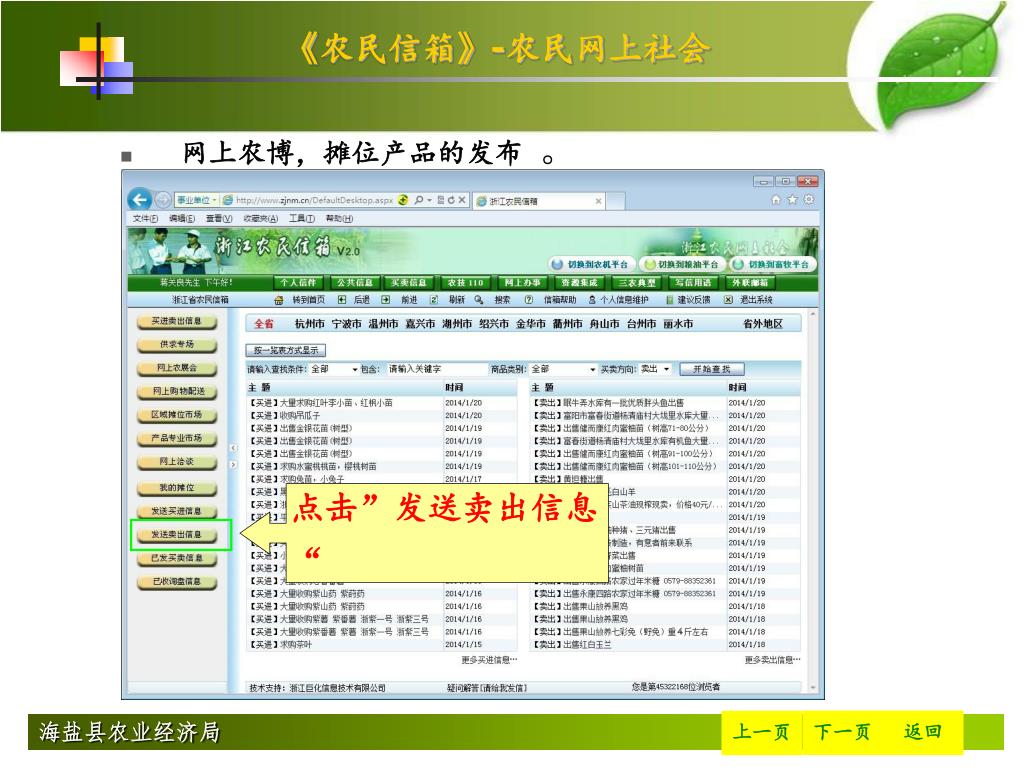The image size is (1024, 768).
Task: Open the 农技110 navigation tab
Action: [x=465, y=283]
